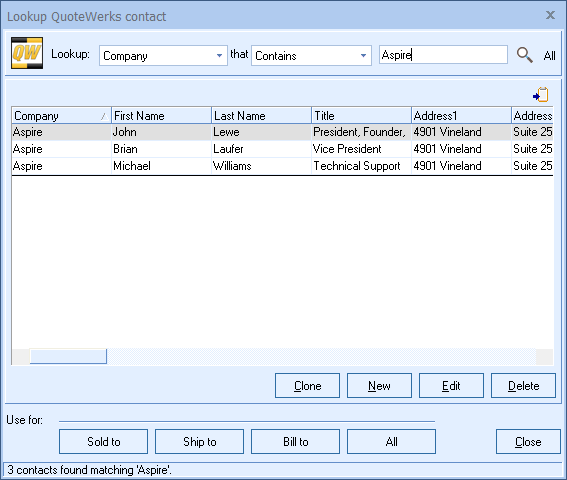Image resolution: width=567 pixels, height=480 pixels.
Task: Click the clipboard paste icon above the grid
Action: [x=541, y=95]
